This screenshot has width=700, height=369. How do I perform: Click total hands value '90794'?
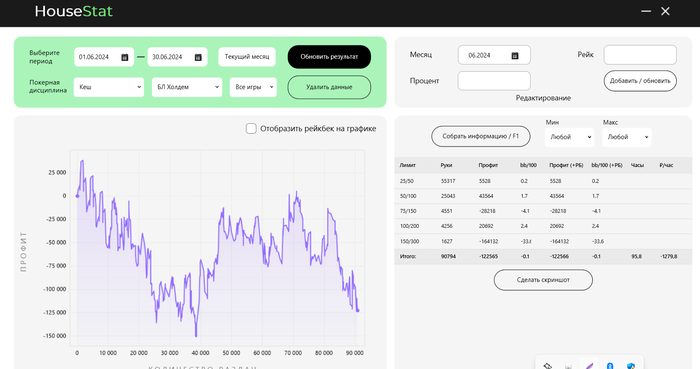coord(448,257)
